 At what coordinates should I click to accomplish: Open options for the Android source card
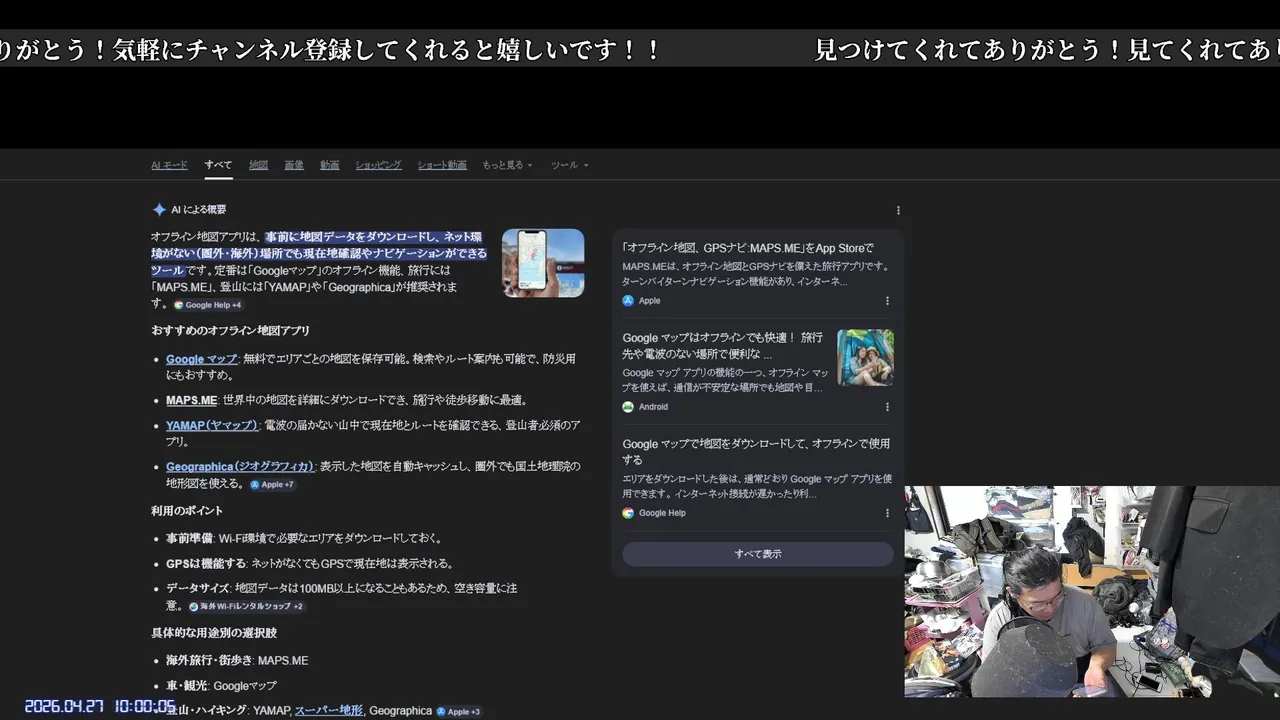[887, 407]
